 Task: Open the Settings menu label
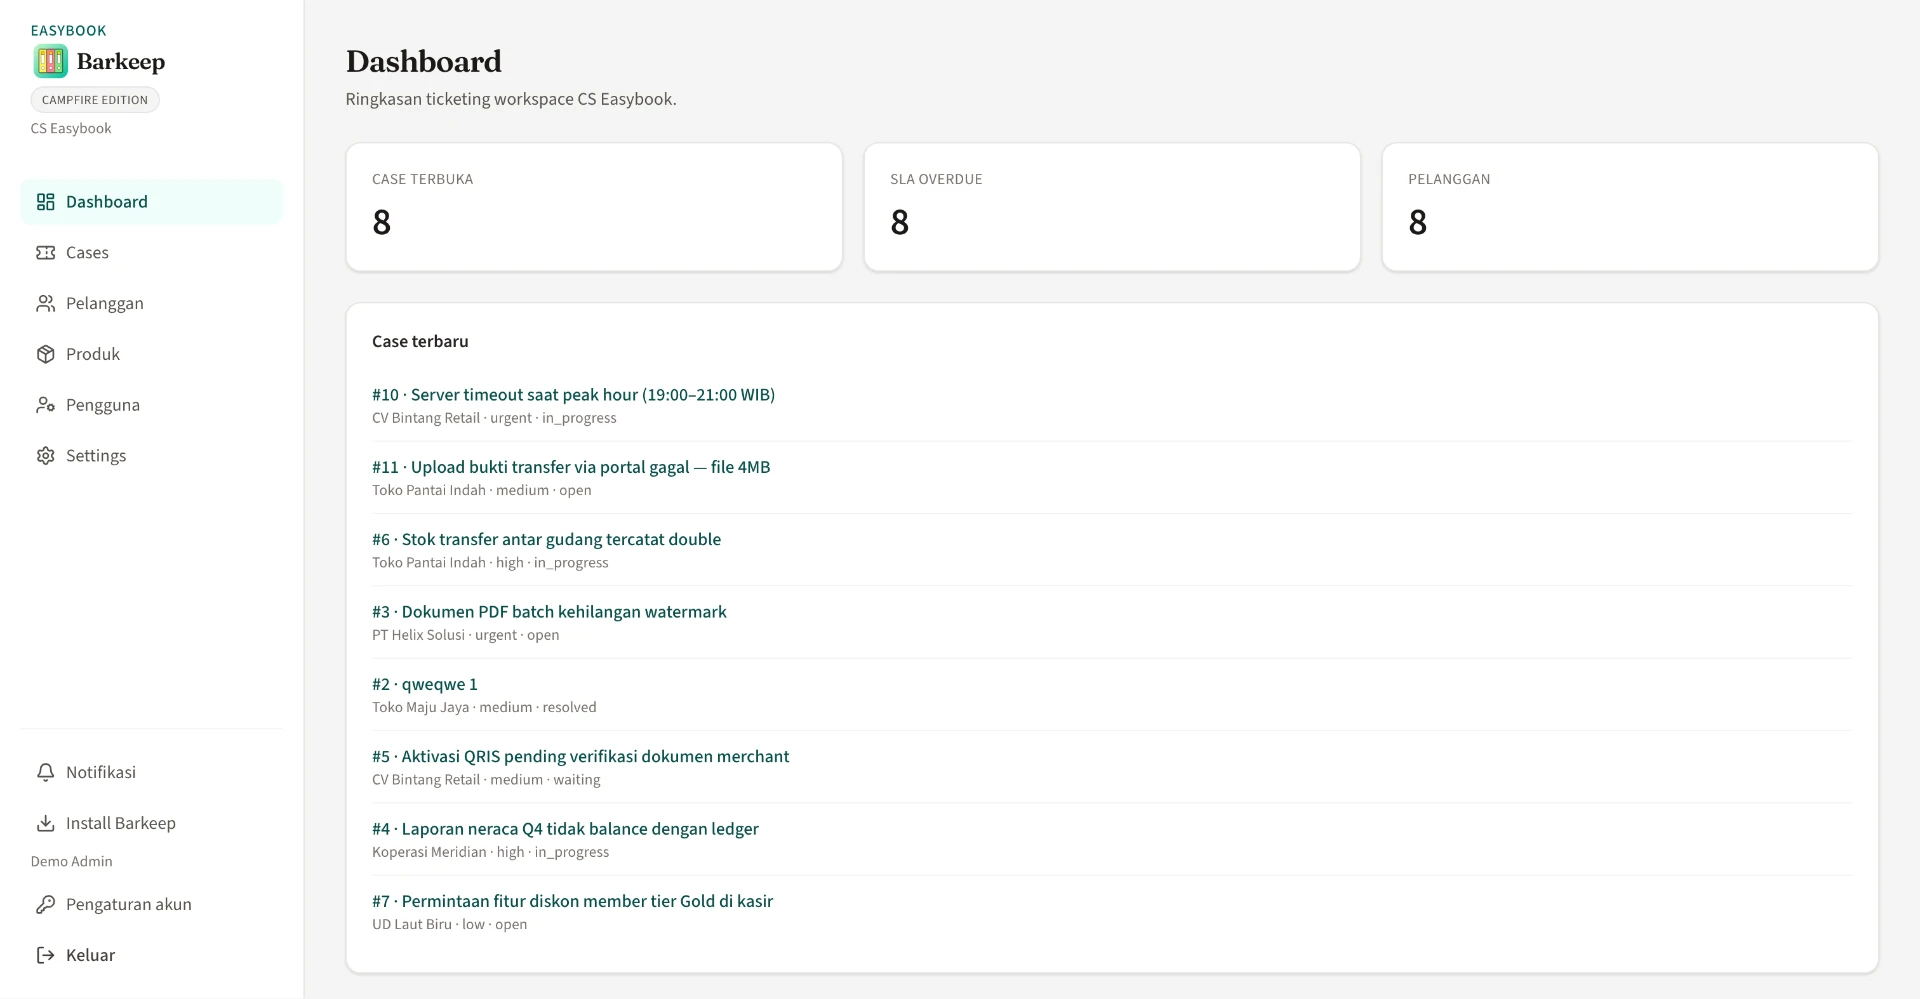96,456
